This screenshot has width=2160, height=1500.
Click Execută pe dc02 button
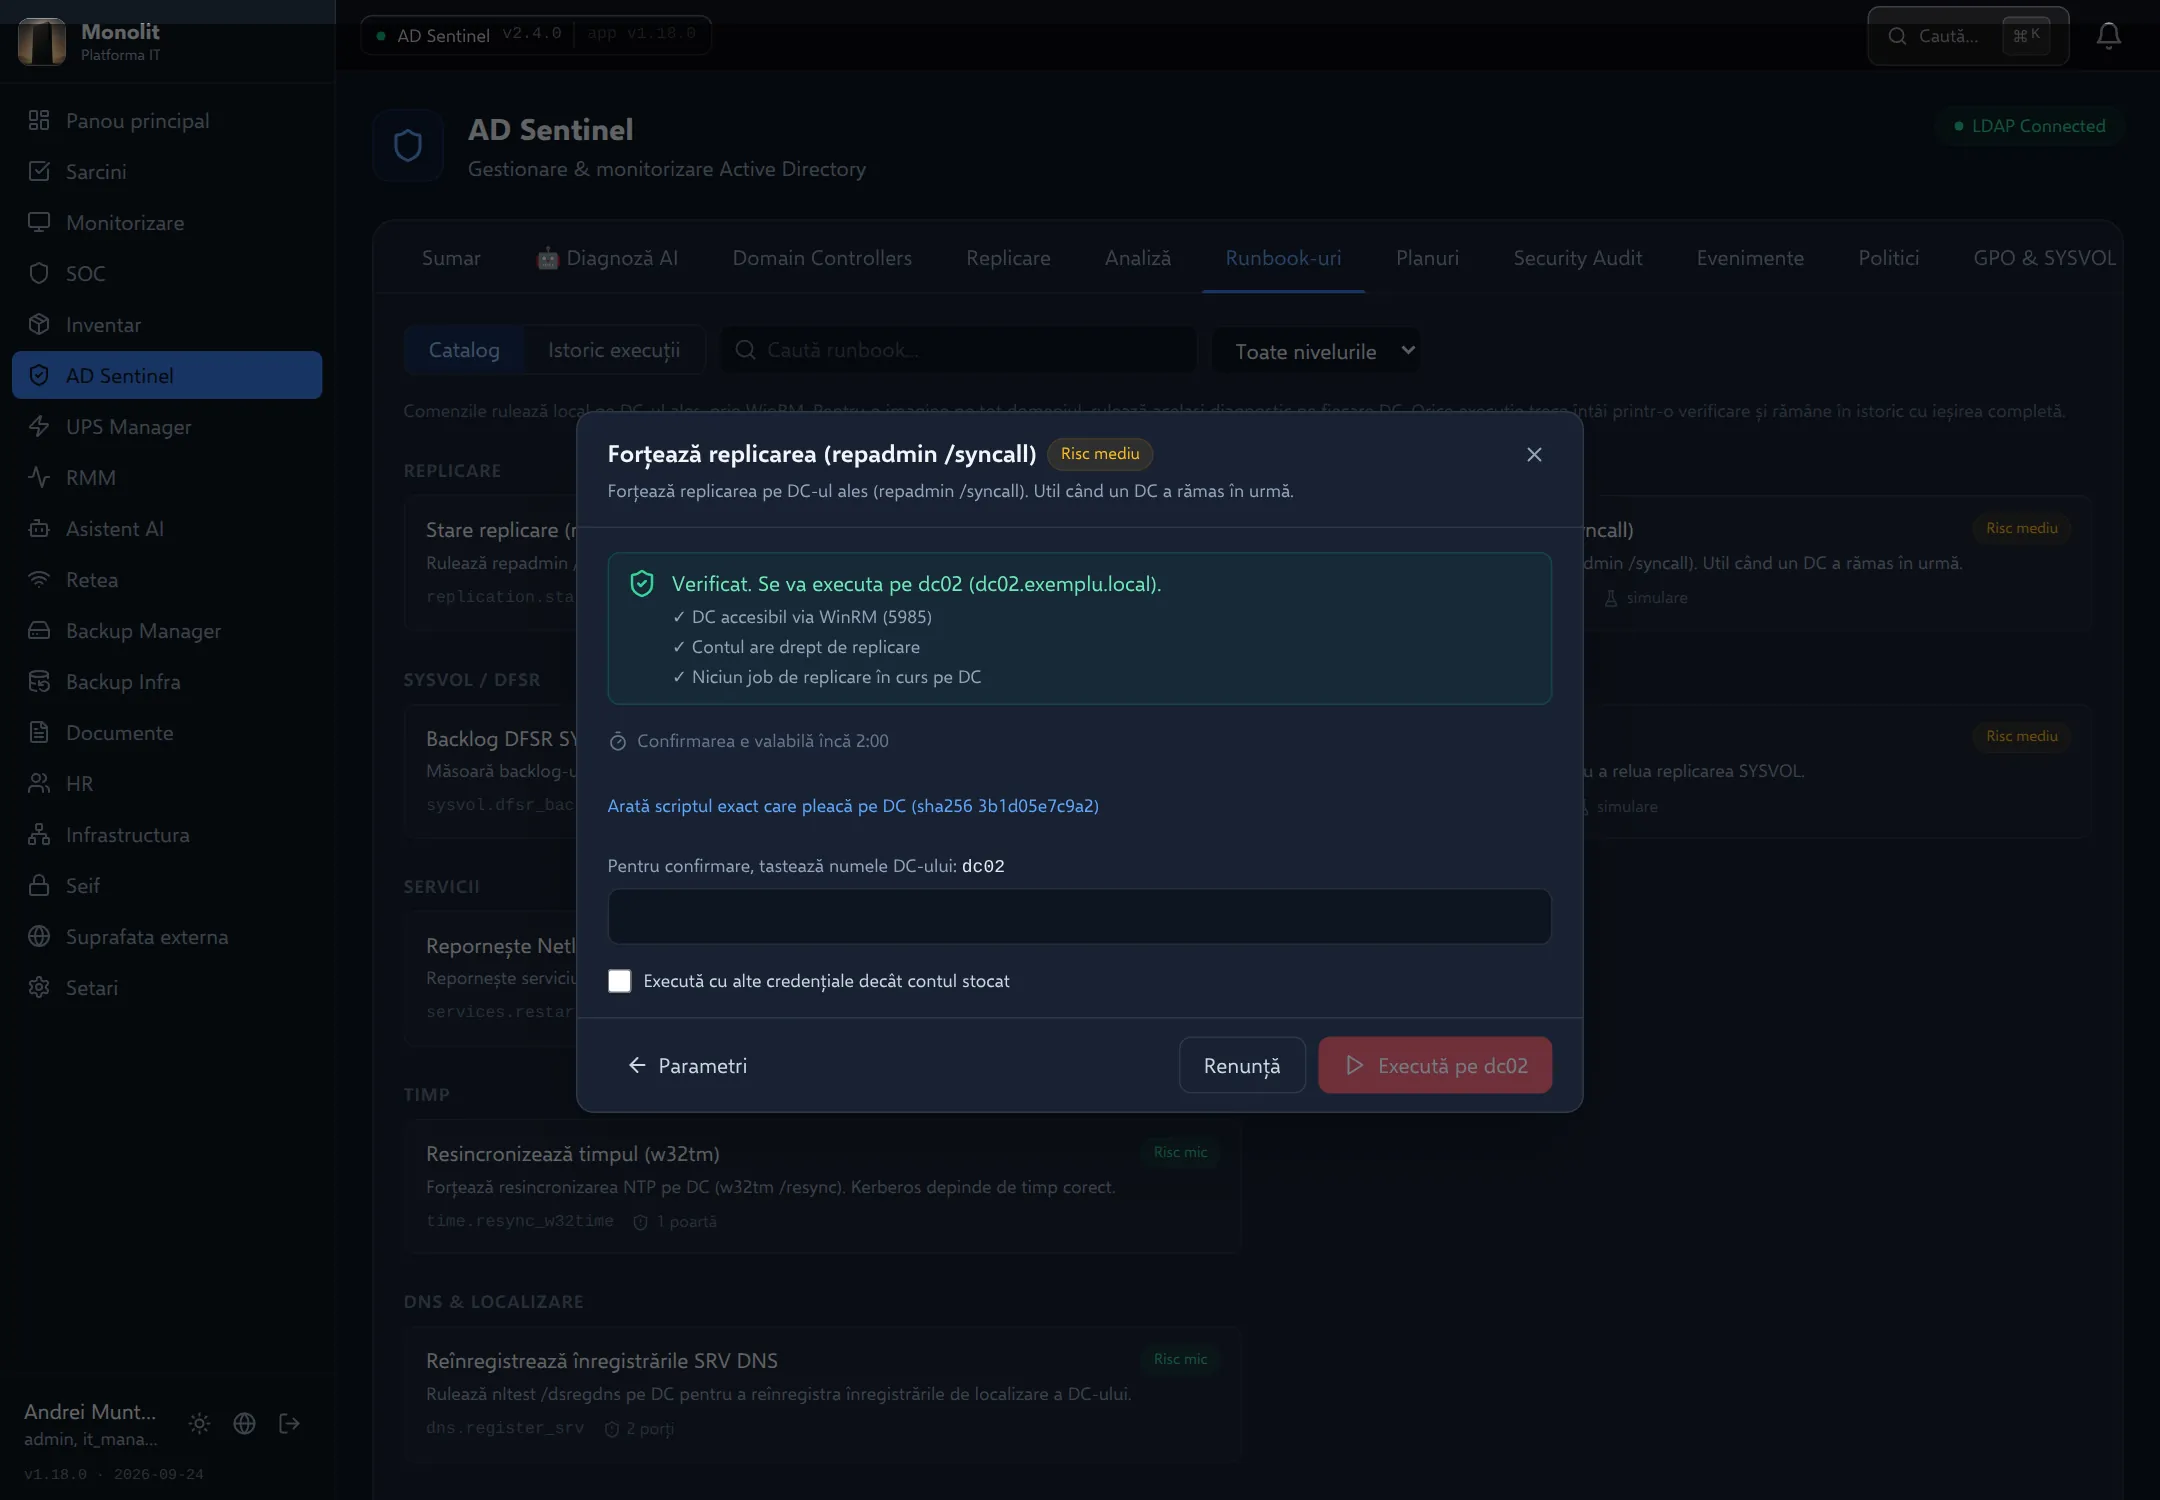[x=1435, y=1065]
